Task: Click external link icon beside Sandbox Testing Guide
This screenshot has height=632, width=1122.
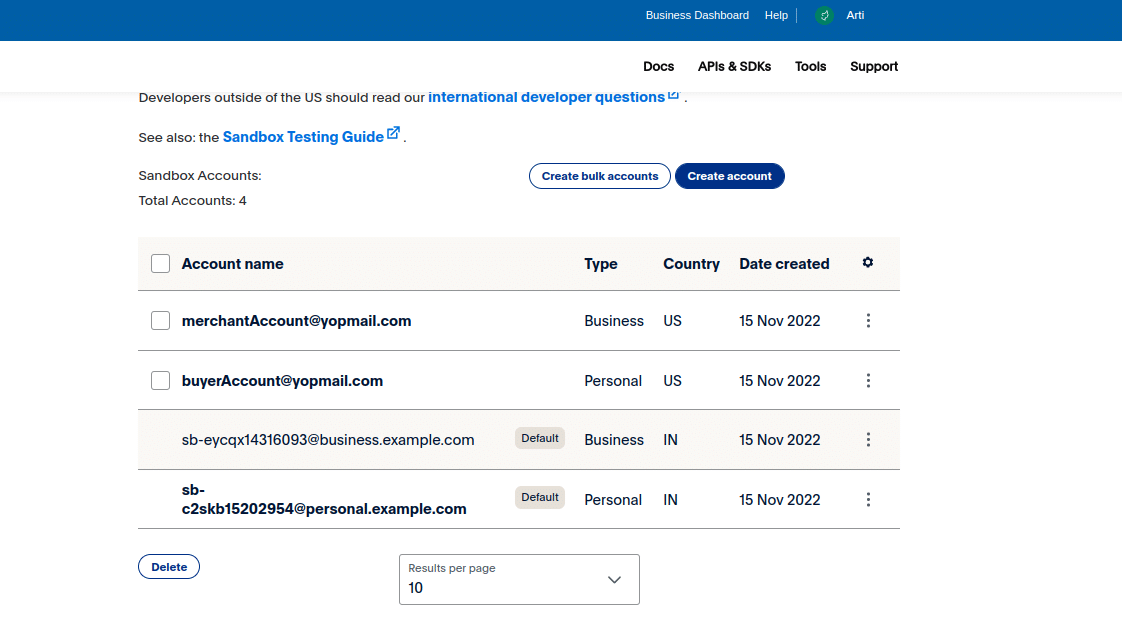Action: [394, 133]
